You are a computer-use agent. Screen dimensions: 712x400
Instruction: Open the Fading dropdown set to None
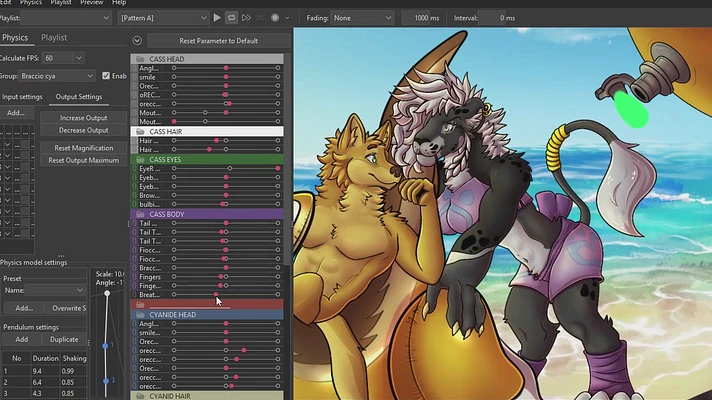[362, 18]
